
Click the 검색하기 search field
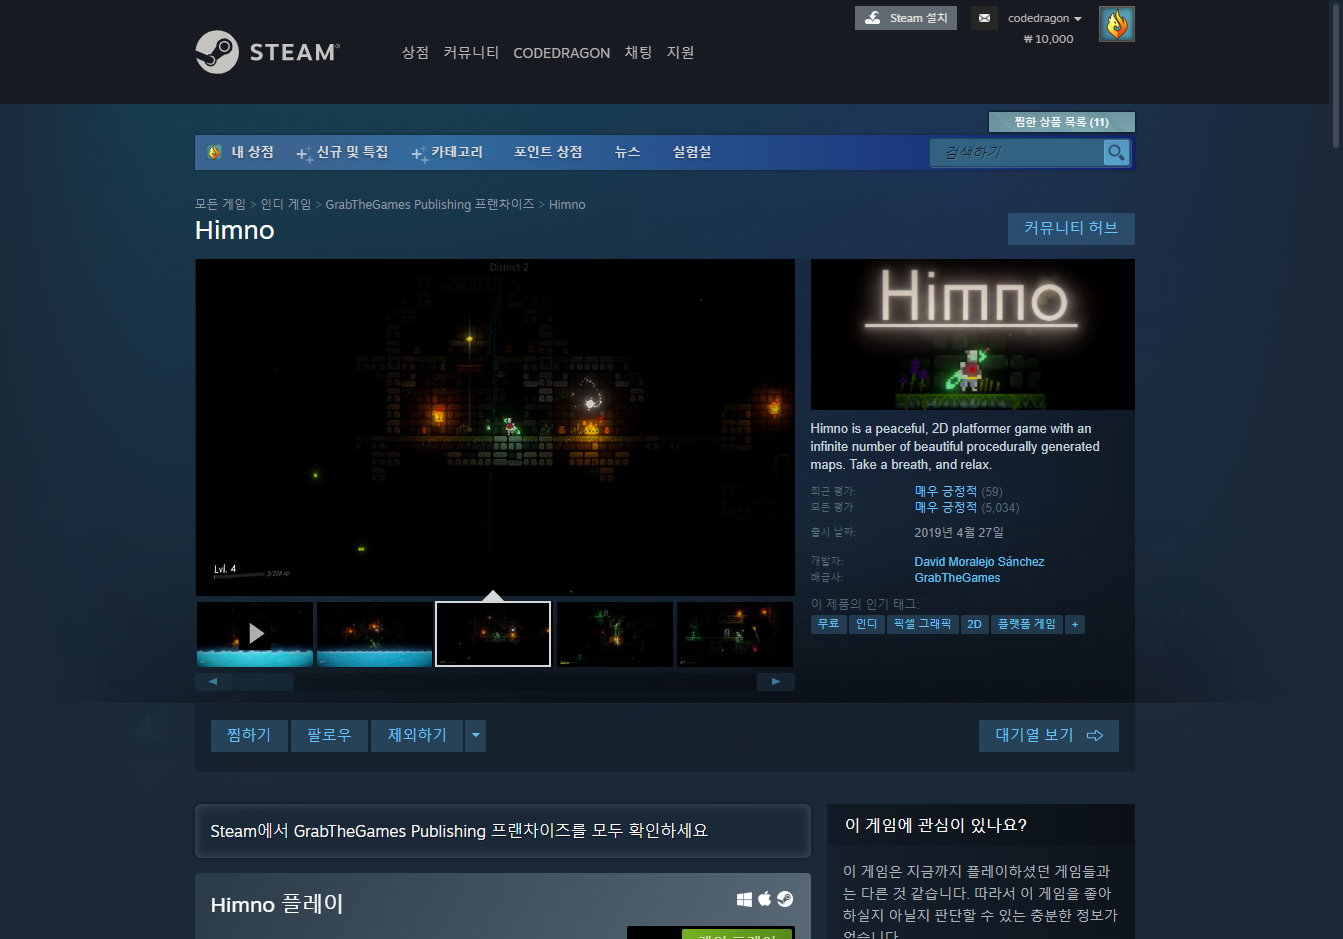point(1017,152)
